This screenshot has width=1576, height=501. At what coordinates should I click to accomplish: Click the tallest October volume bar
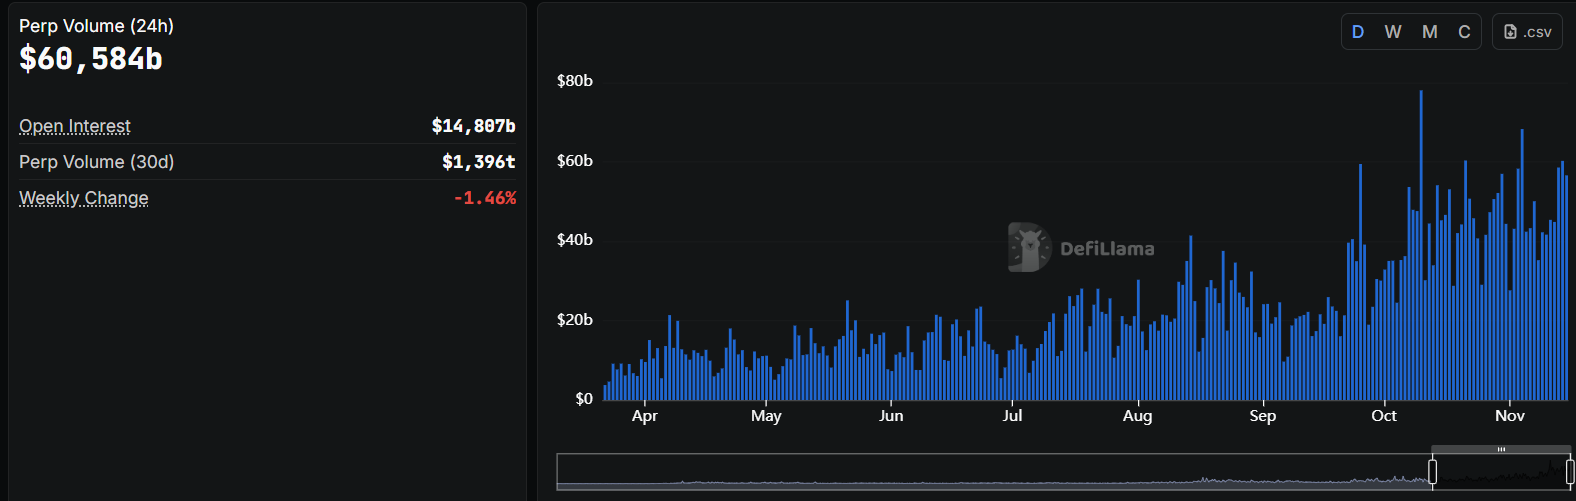tap(1421, 245)
